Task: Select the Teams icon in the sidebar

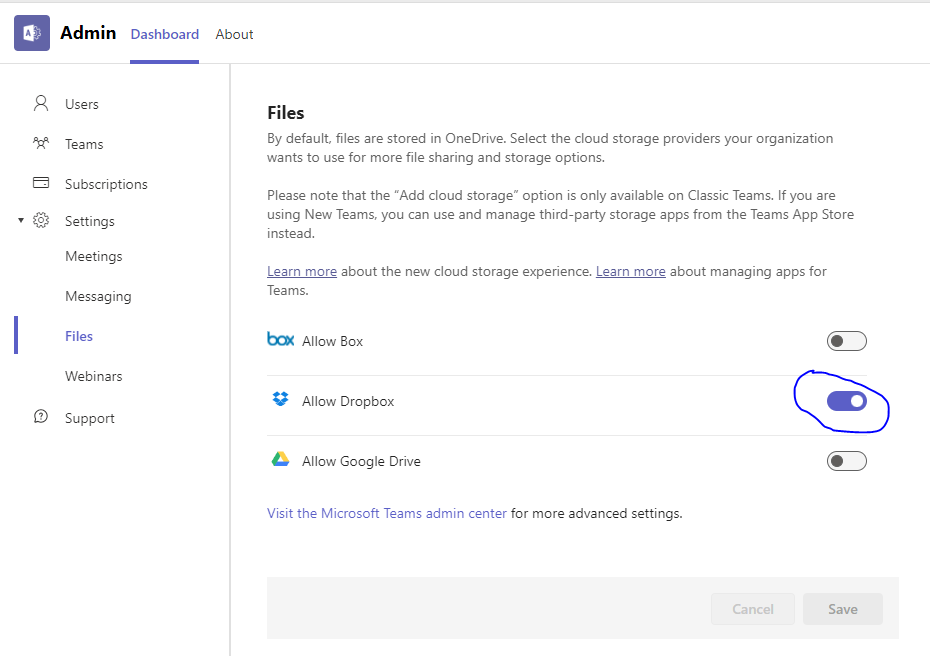Action: tap(40, 143)
